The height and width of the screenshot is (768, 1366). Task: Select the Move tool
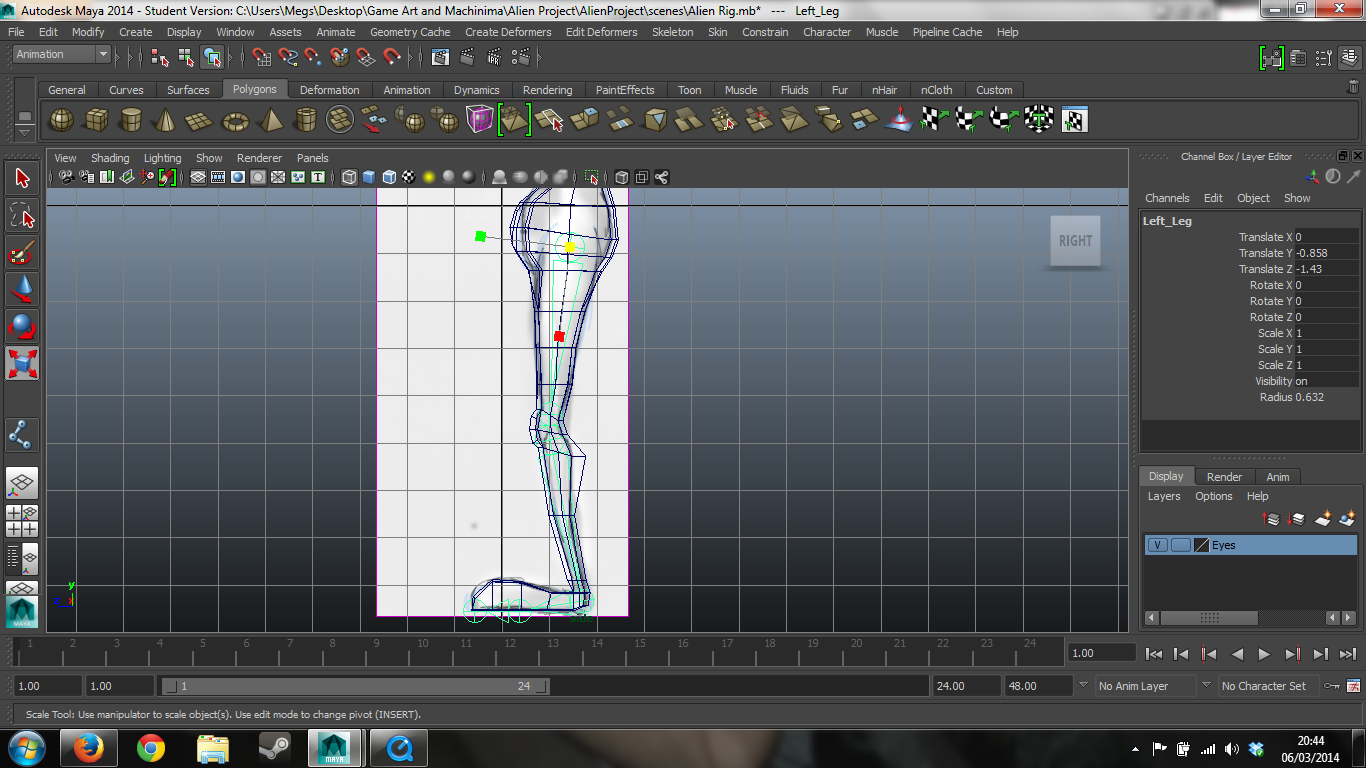point(22,289)
